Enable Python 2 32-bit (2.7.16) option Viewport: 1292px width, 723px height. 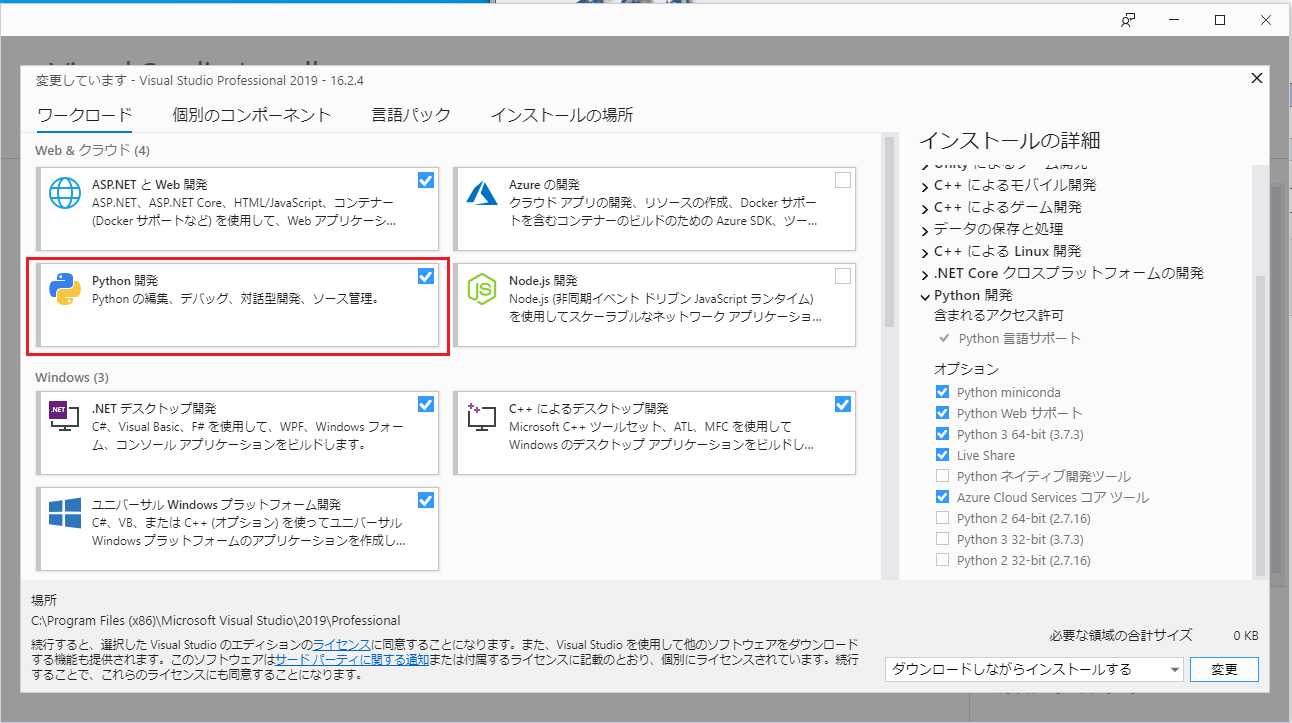click(942, 560)
